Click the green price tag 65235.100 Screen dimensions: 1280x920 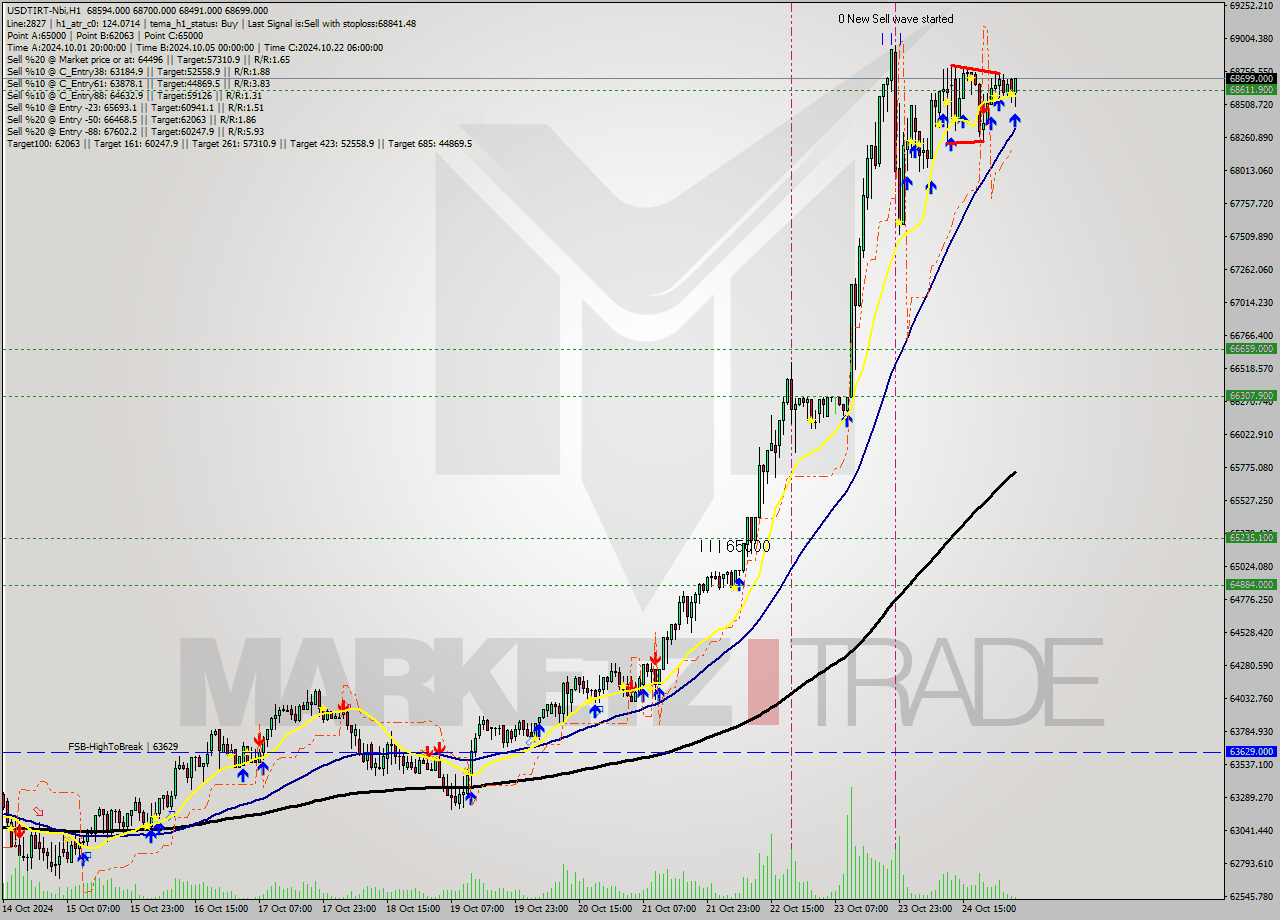point(1251,537)
